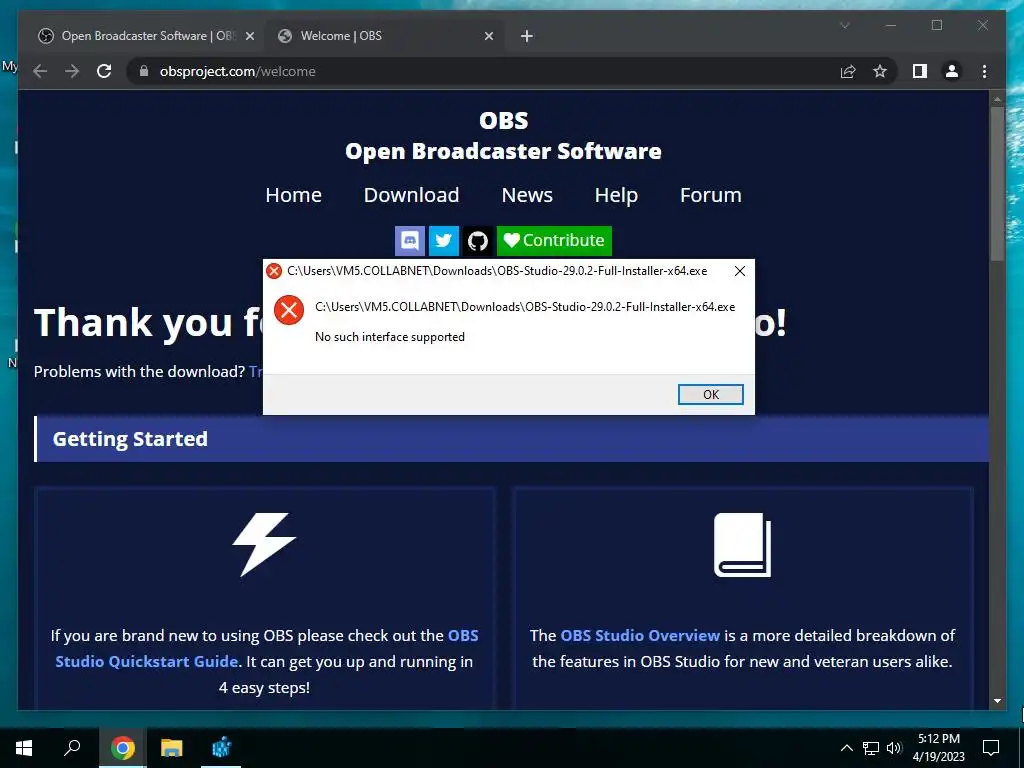Open the Download nav item
Viewport: 1024px width, 768px height.
[411, 195]
